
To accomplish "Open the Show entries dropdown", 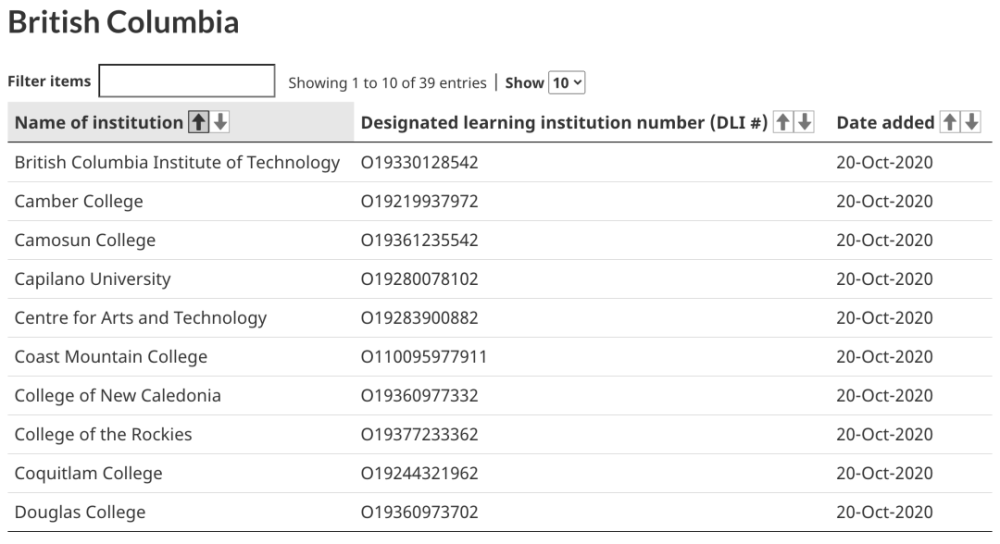I will pyautogui.click(x=566, y=82).
